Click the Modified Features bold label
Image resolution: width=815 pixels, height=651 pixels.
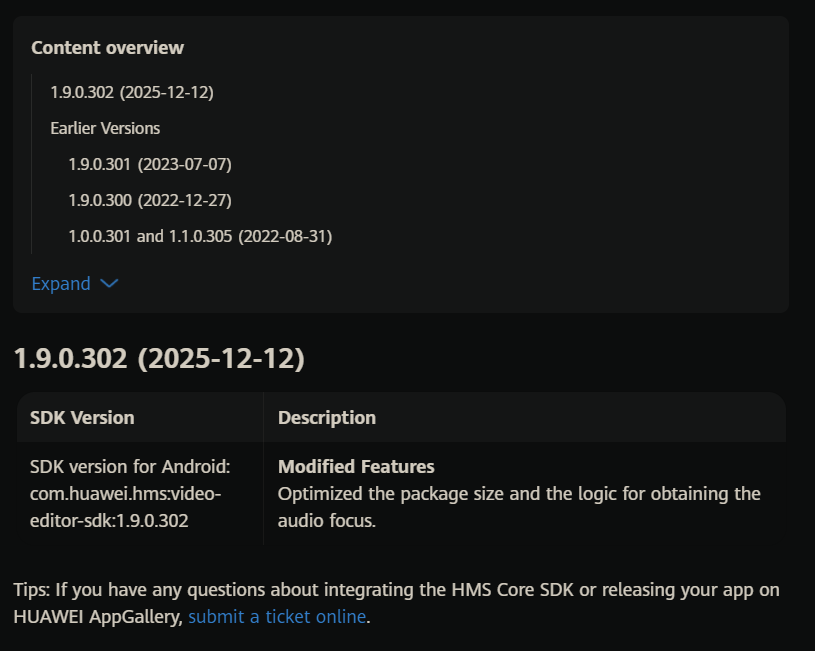(x=356, y=466)
